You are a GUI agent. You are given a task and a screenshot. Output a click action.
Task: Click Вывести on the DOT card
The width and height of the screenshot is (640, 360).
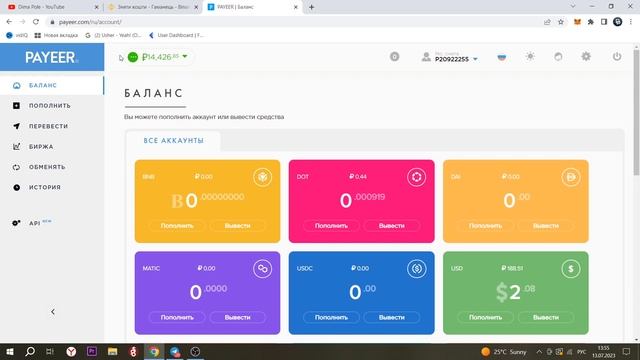[391, 226]
